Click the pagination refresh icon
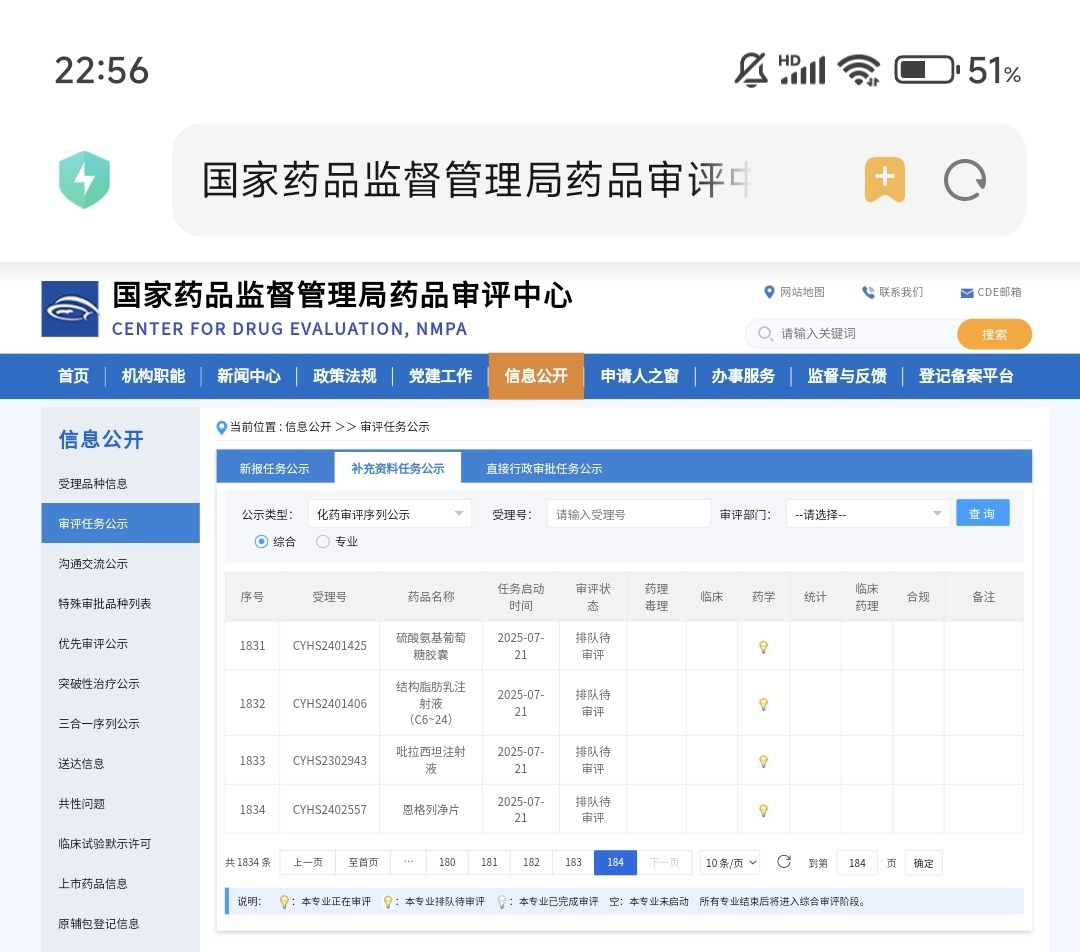The image size is (1080, 952). click(x=784, y=862)
